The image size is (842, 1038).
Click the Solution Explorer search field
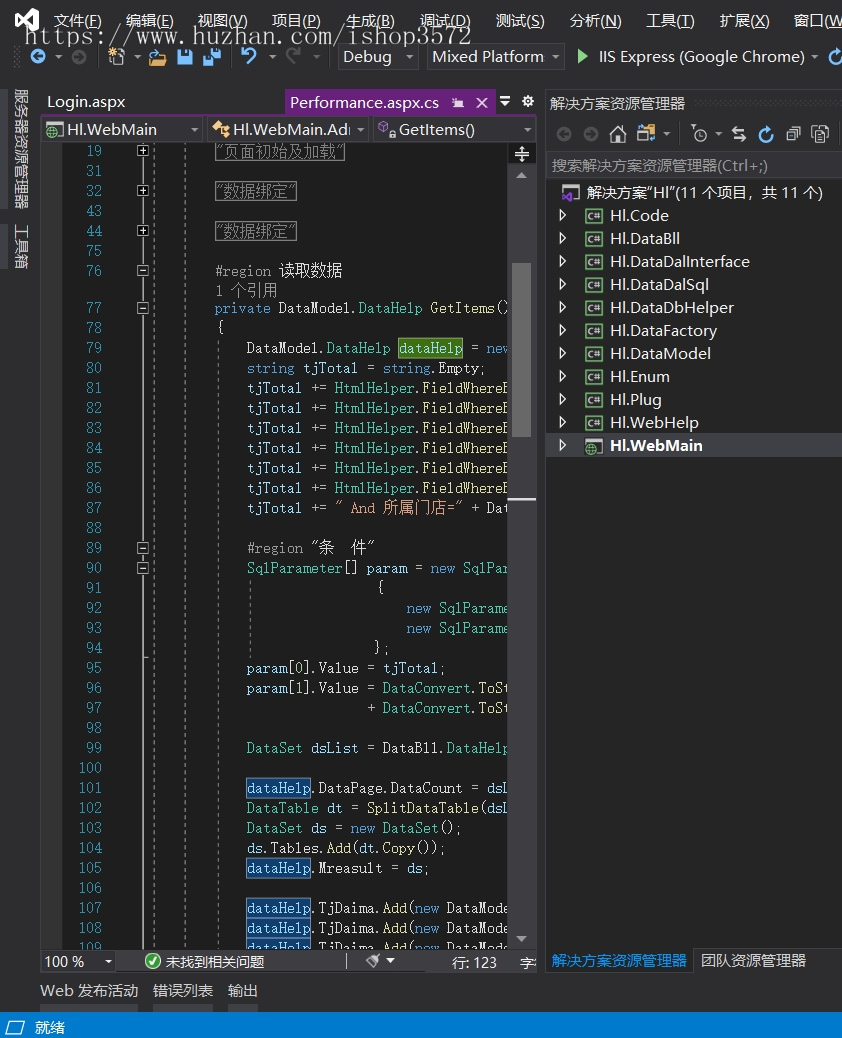[694, 165]
